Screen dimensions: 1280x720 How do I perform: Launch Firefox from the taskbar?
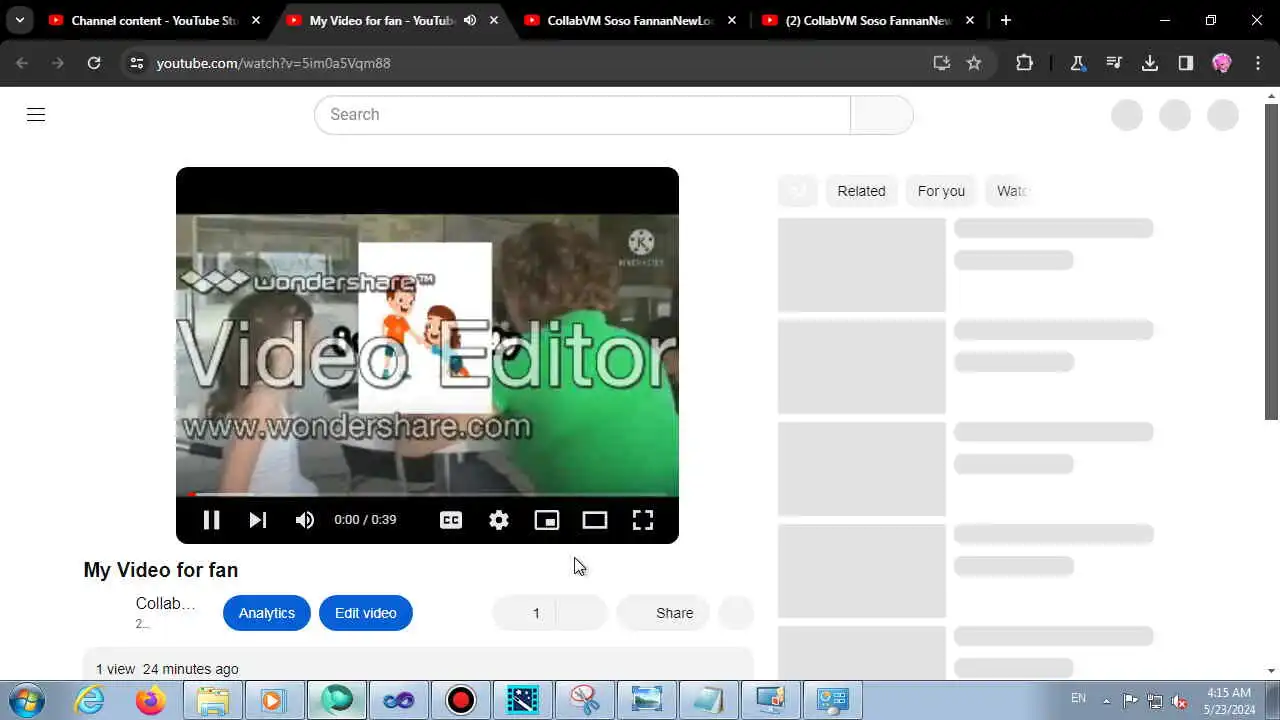151,700
